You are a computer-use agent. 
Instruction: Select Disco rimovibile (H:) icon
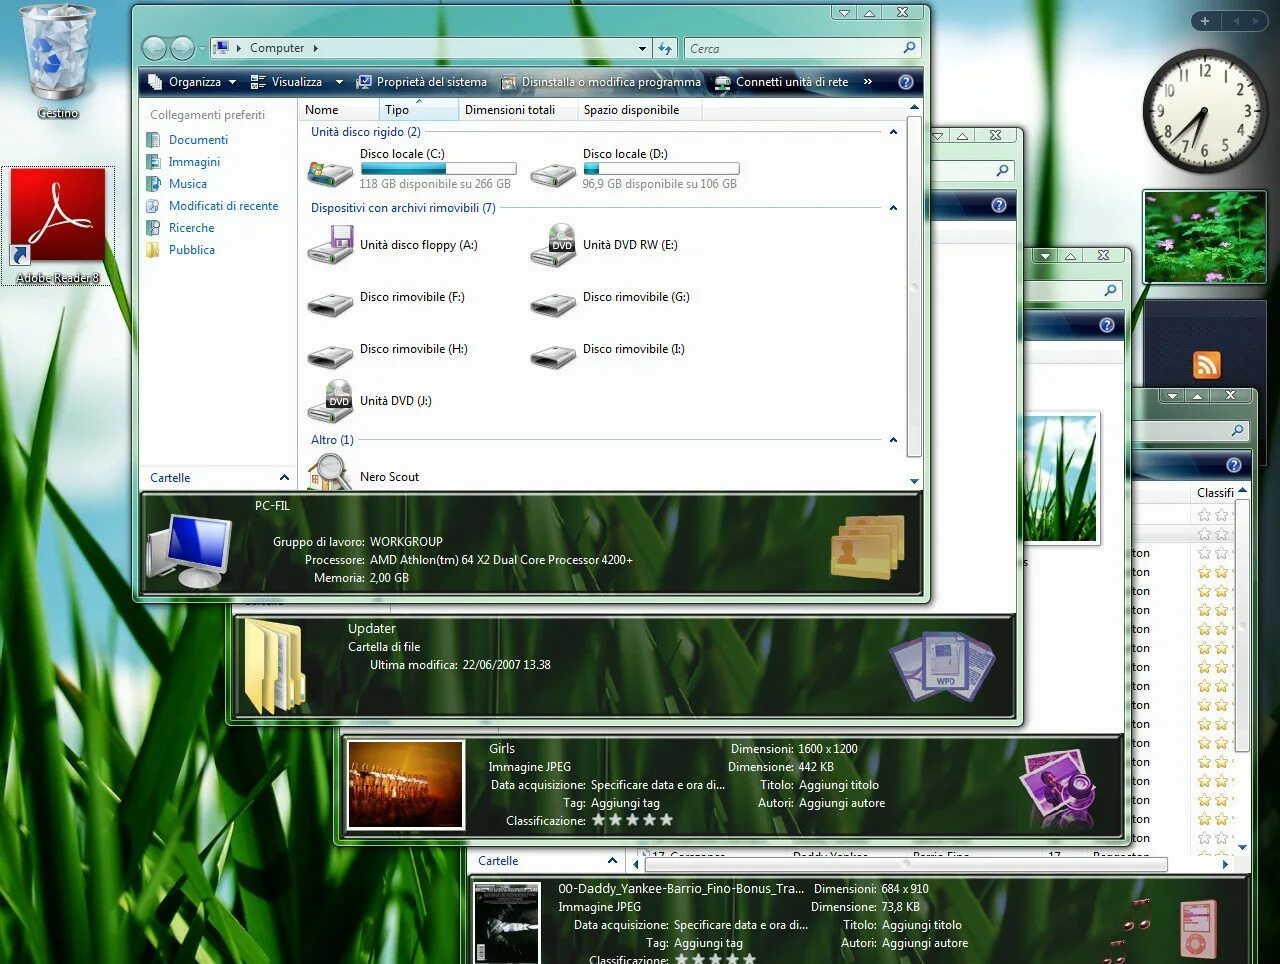tap(330, 356)
